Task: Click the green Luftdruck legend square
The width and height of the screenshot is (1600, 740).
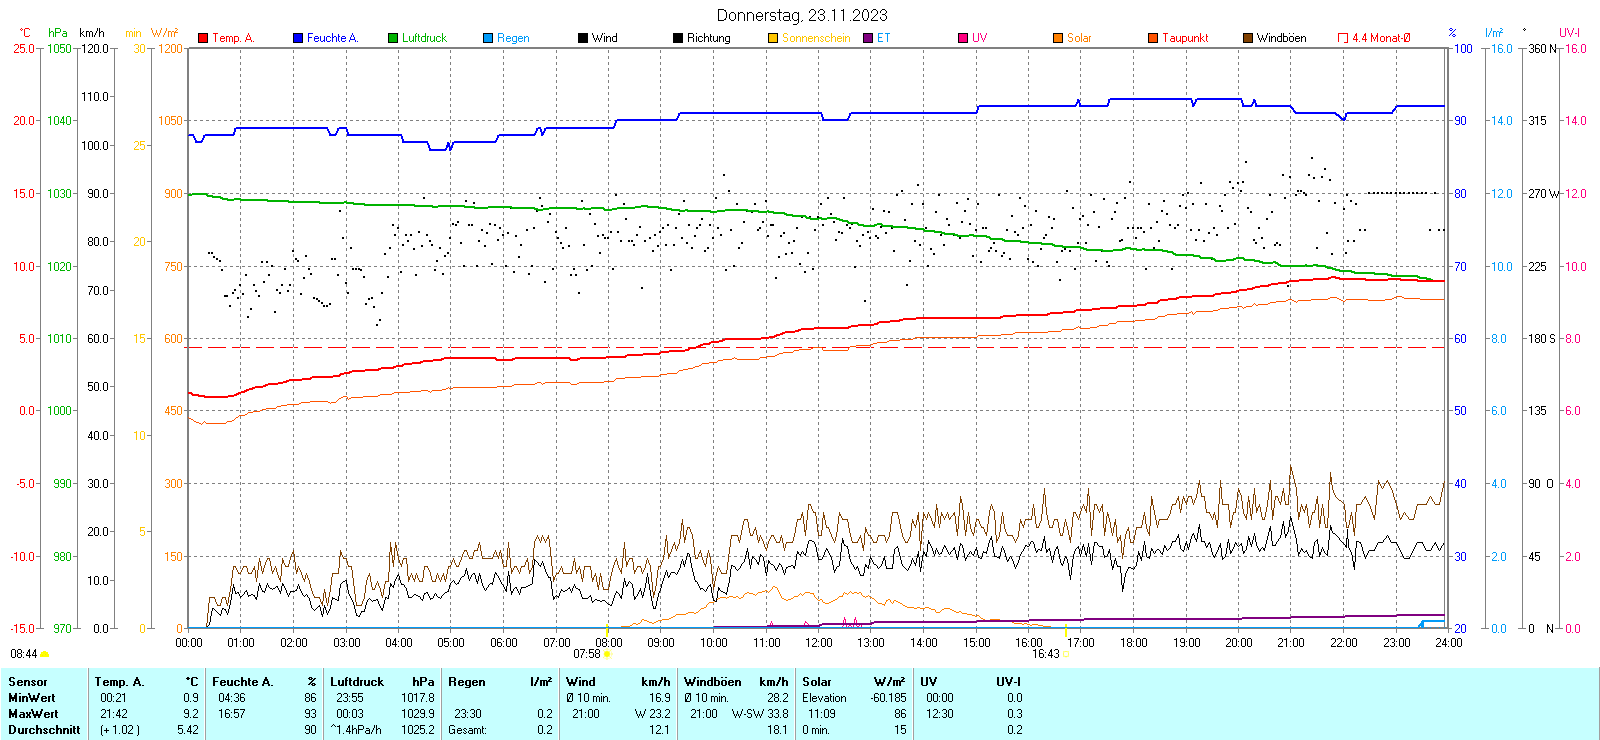Action: point(393,38)
